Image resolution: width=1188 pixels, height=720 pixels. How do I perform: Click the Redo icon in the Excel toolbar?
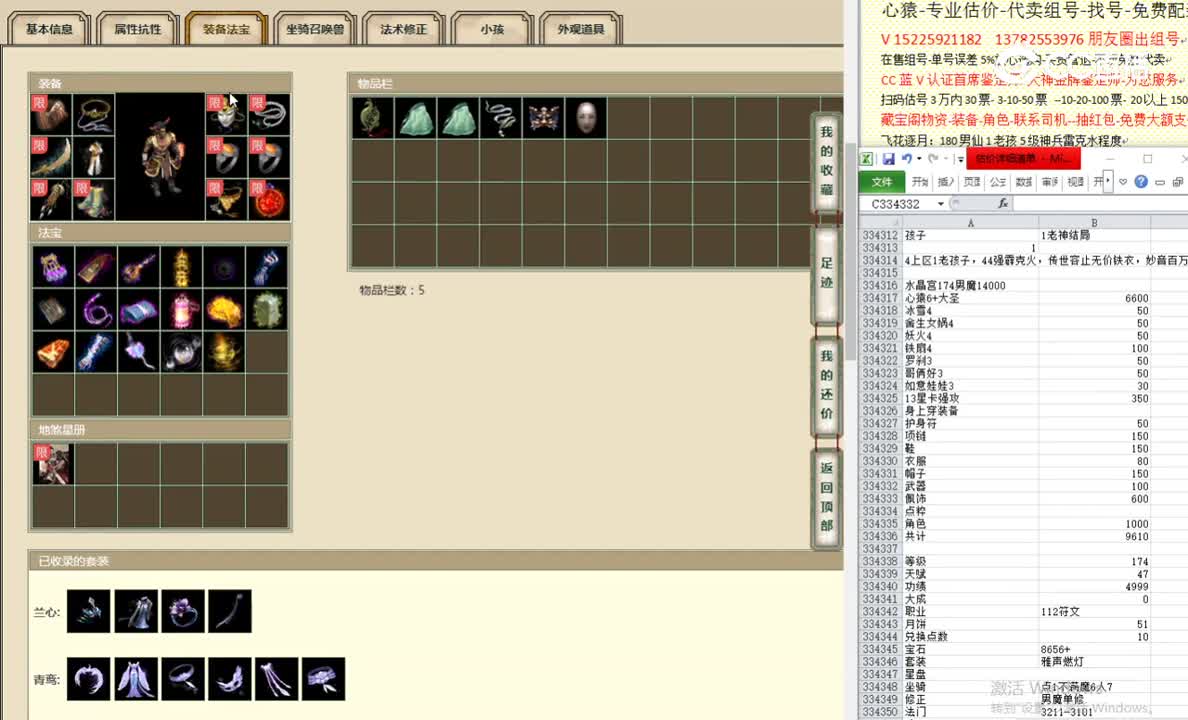click(933, 158)
